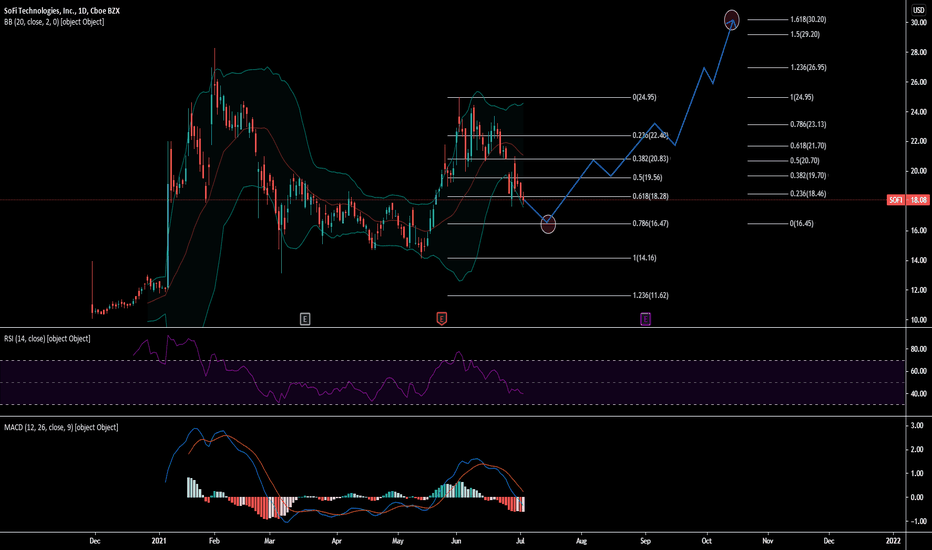This screenshot has height=550, width=932.
Task: Click the circle marker at the 16.47 low target
Action: (548, 224)
